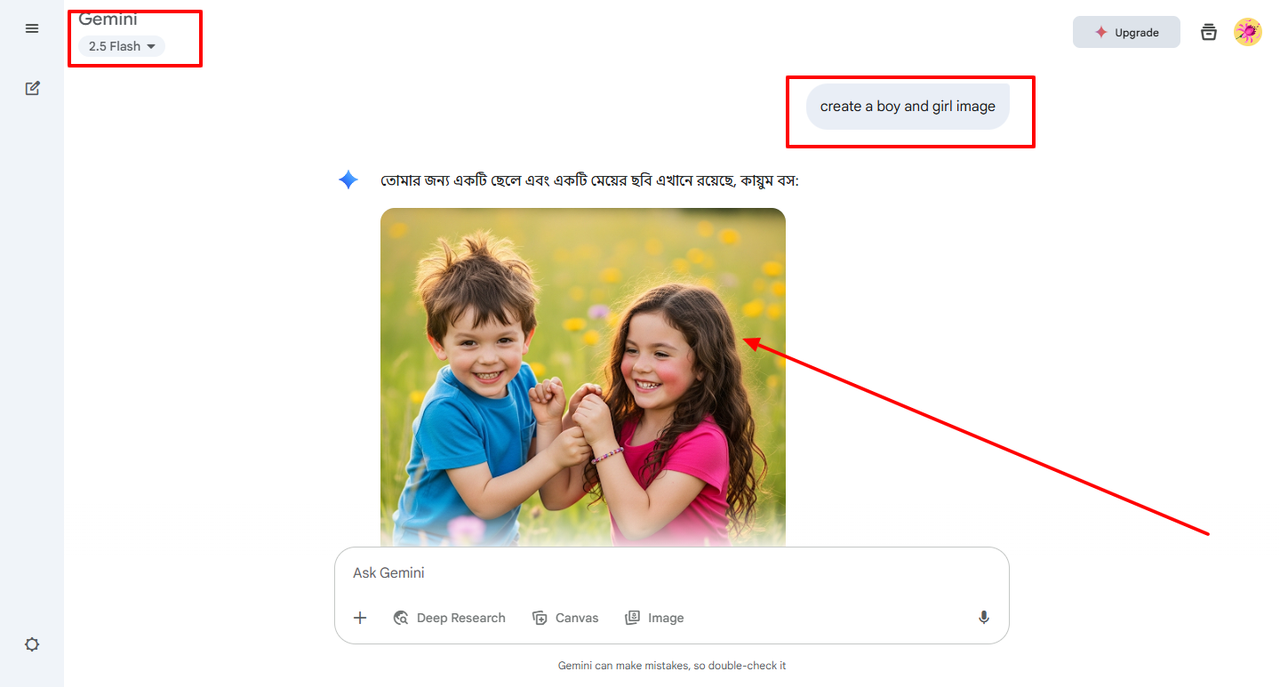Focus the Ask Gemini input field
Image resolution: width=1280 pixels, height=687 pixels.
pyautogui.click(x=670, y=573)
